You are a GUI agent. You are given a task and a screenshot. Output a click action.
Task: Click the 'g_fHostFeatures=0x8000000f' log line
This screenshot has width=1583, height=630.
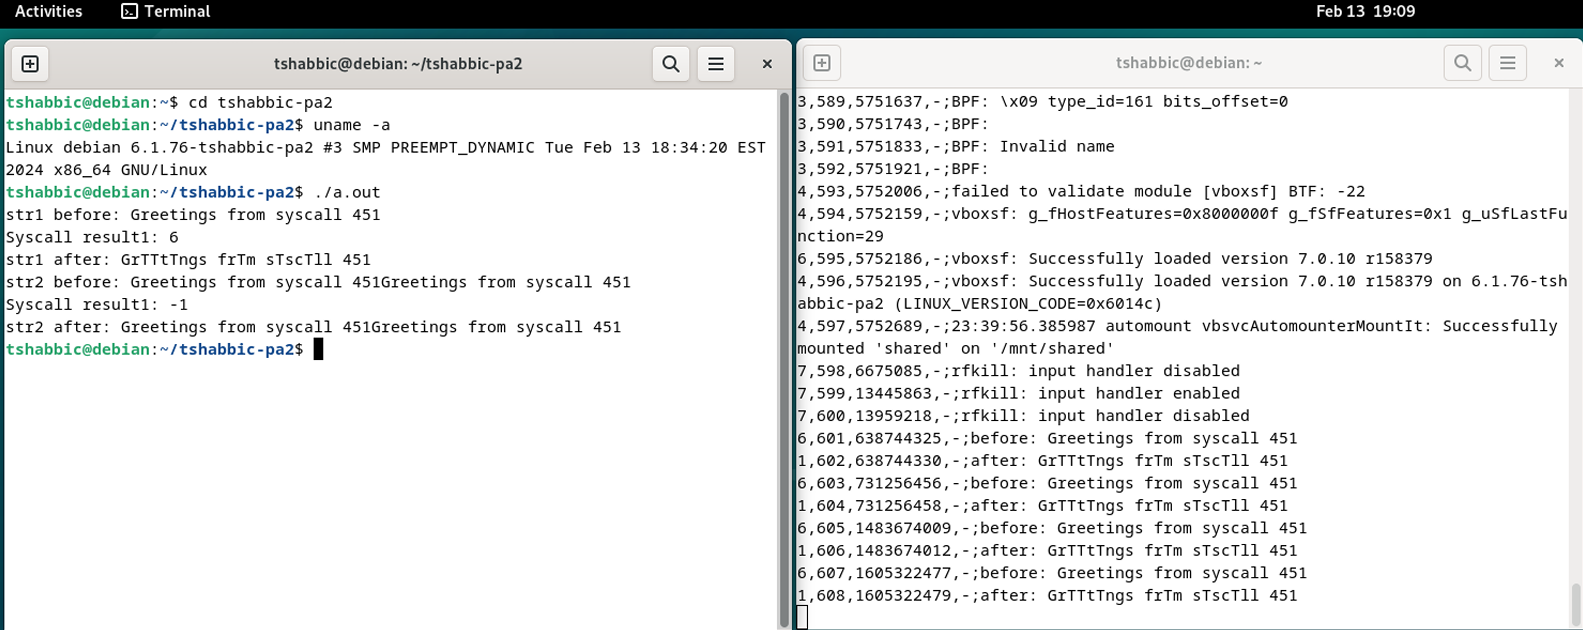coord(1182,214)
